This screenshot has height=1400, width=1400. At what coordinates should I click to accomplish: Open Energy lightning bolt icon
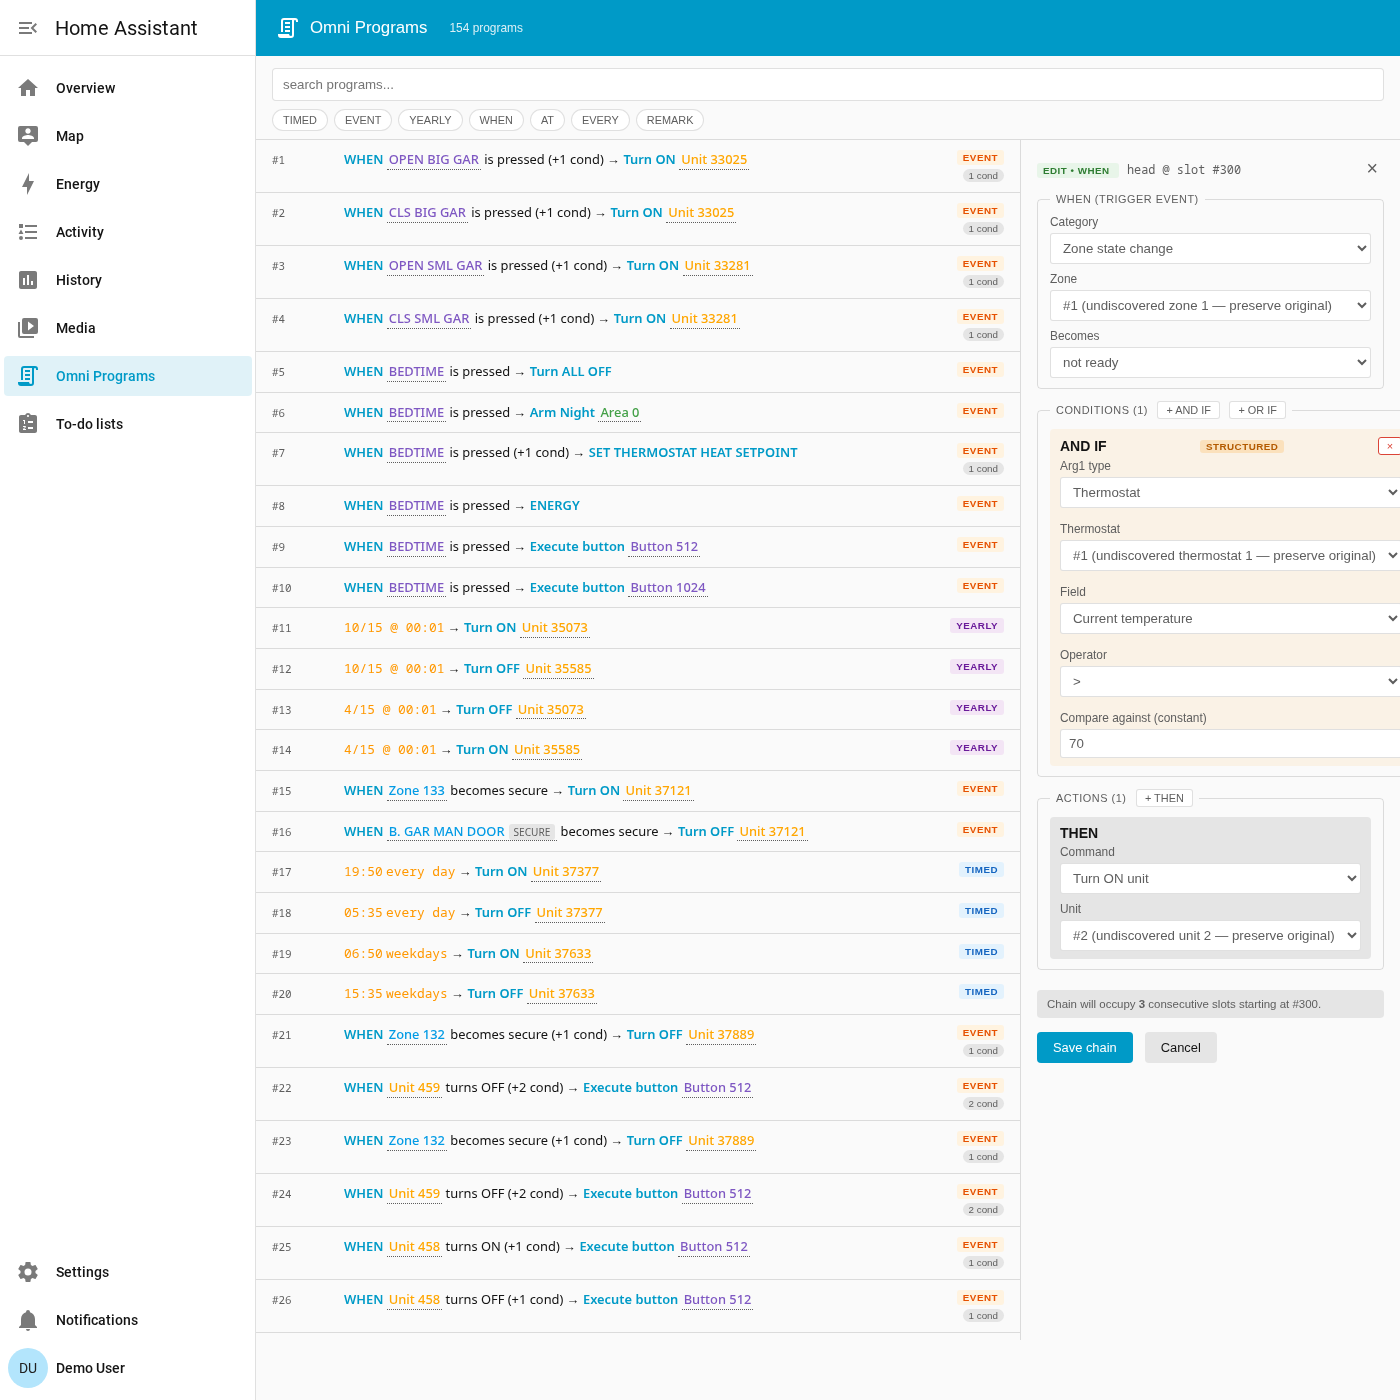(28, 184)
